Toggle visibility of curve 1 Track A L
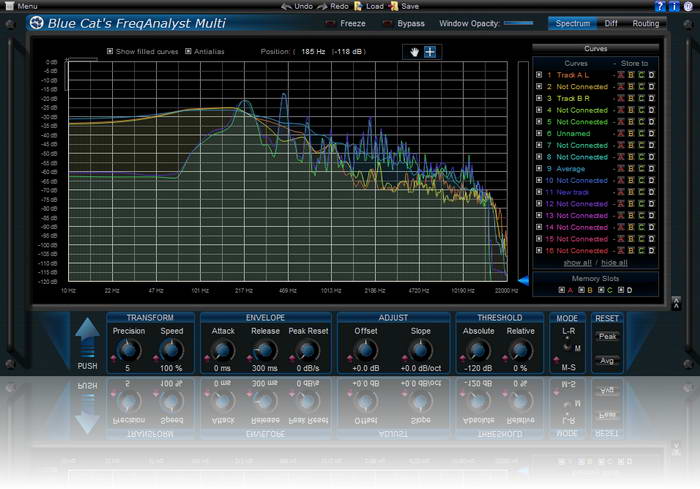700x489 pixels. coord(539,75)
